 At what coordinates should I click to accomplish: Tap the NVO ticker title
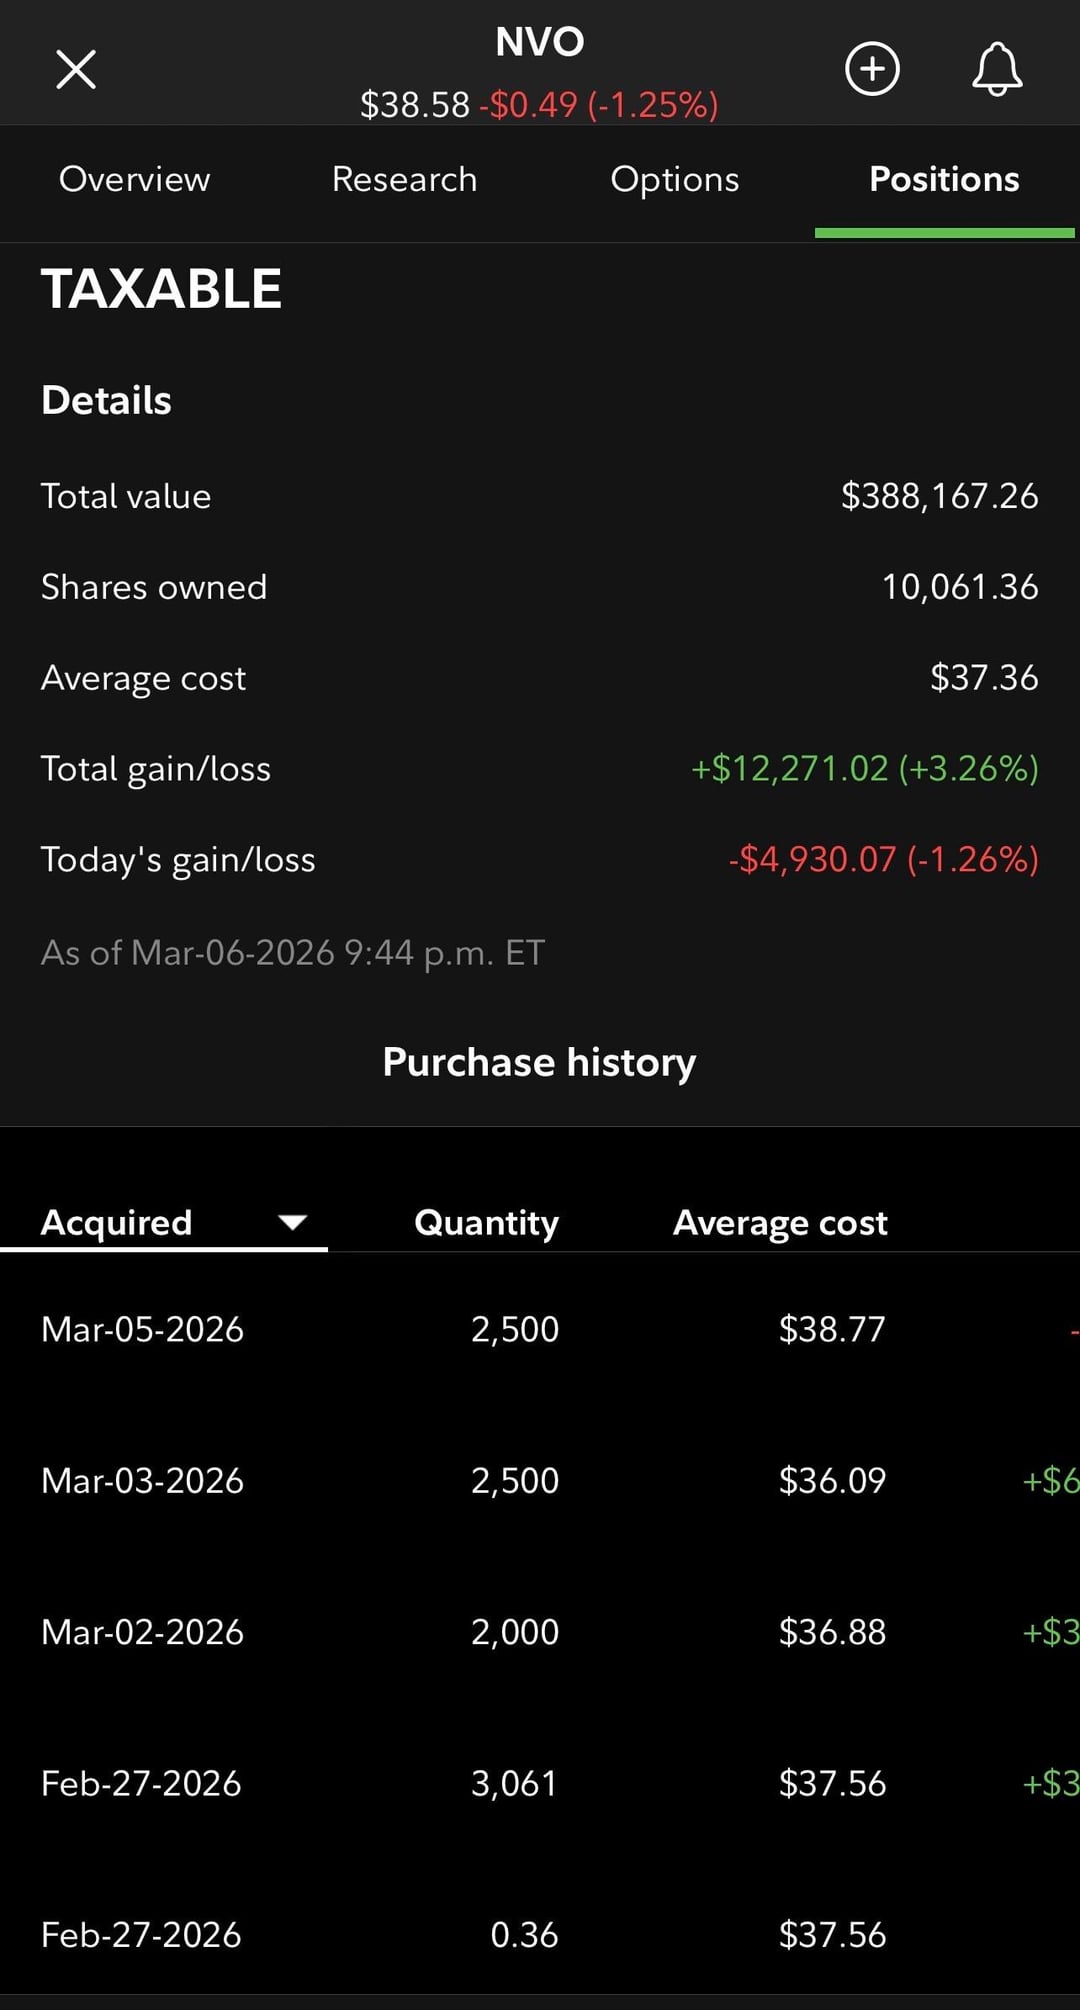(540, 42)
